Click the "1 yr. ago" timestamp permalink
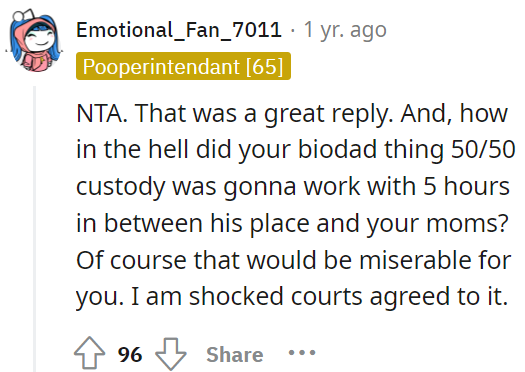Image resolution: width=525 pixels, height=372 pixels. coord(345,30)
